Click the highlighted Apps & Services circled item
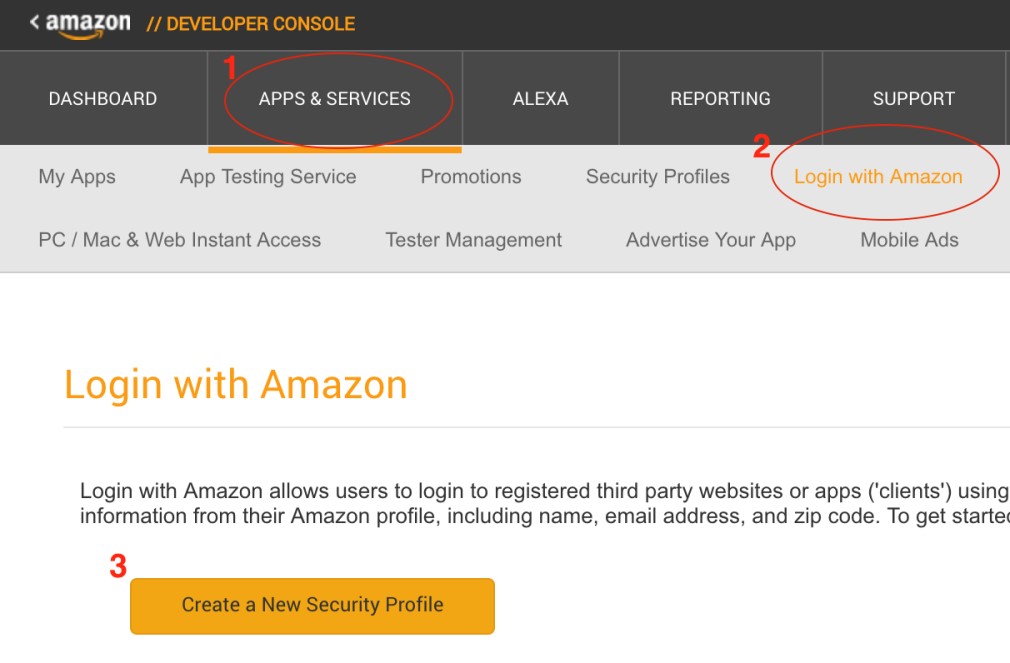This screenshot has width=1010, height=663. (336, 98)
